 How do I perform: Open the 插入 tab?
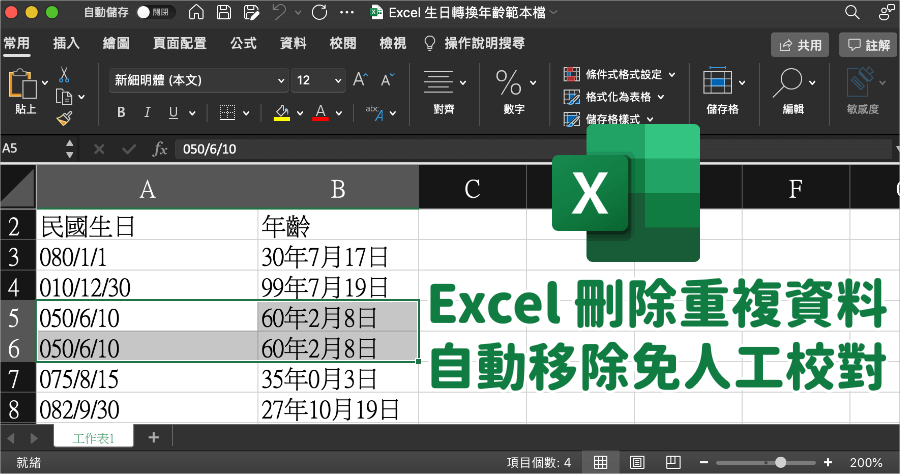tap(66, 43)
